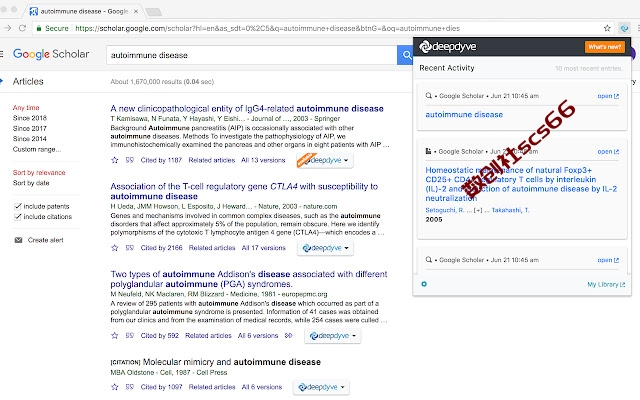
Task: Open the Homeostatic maintenance entry via open link
Action: click(x=608, y=152)
